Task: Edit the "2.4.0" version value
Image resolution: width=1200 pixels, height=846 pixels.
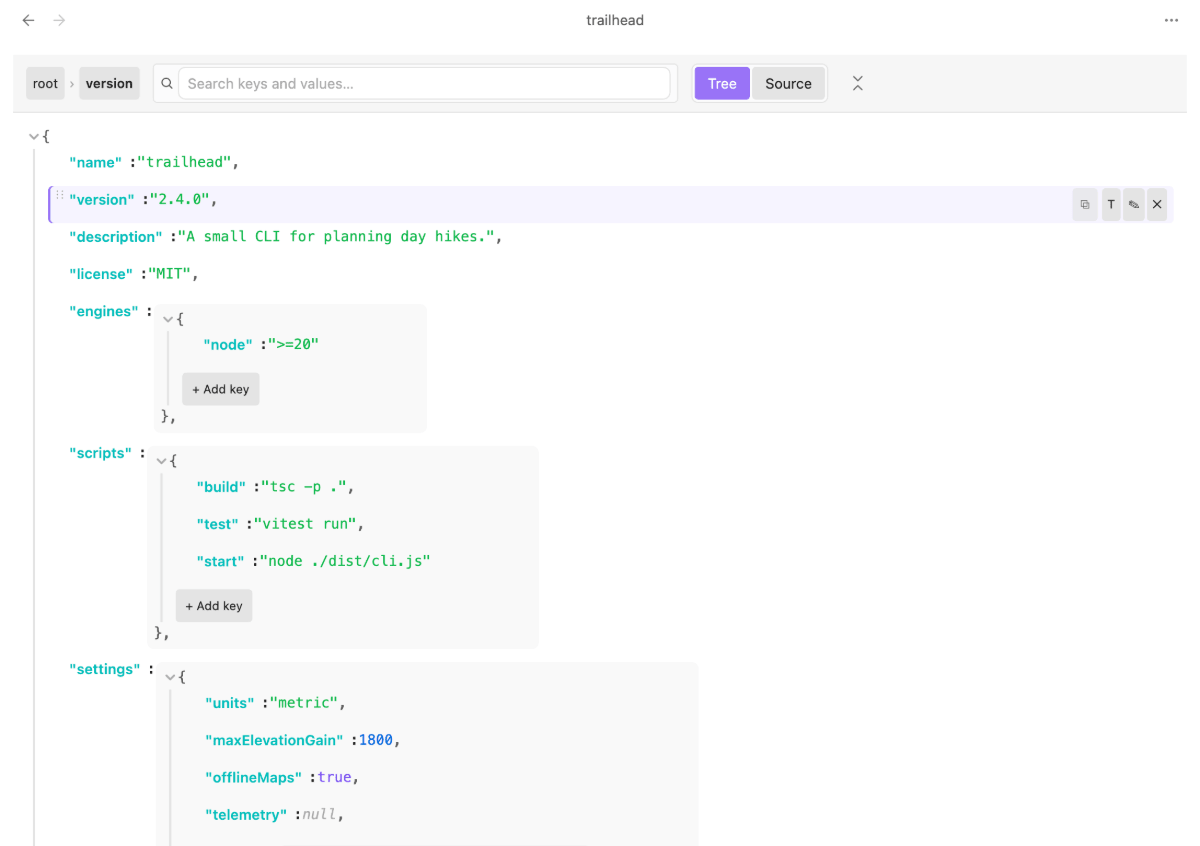Action: [x=180, y=200]
